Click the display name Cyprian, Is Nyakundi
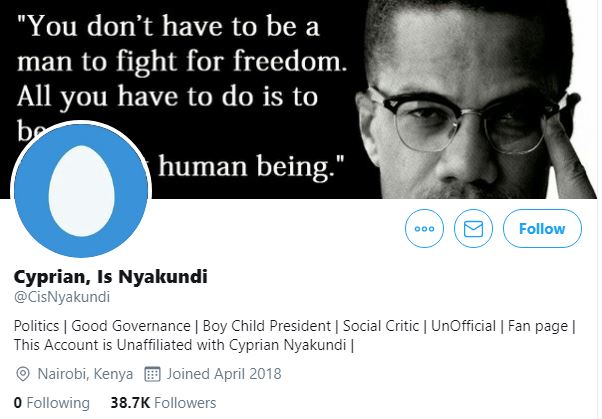This screenshot has width=602, height=419. pyautogui.click(x=111, y=276)
